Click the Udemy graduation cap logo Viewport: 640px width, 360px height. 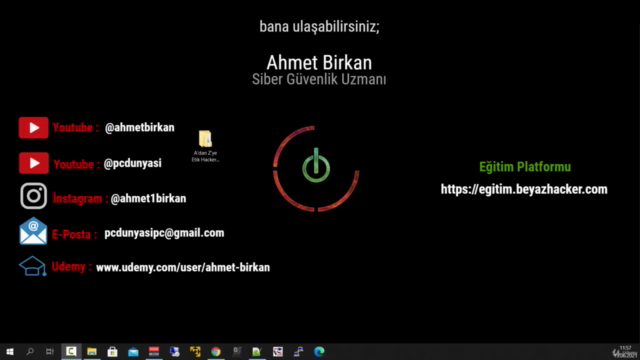coord(33,266)
